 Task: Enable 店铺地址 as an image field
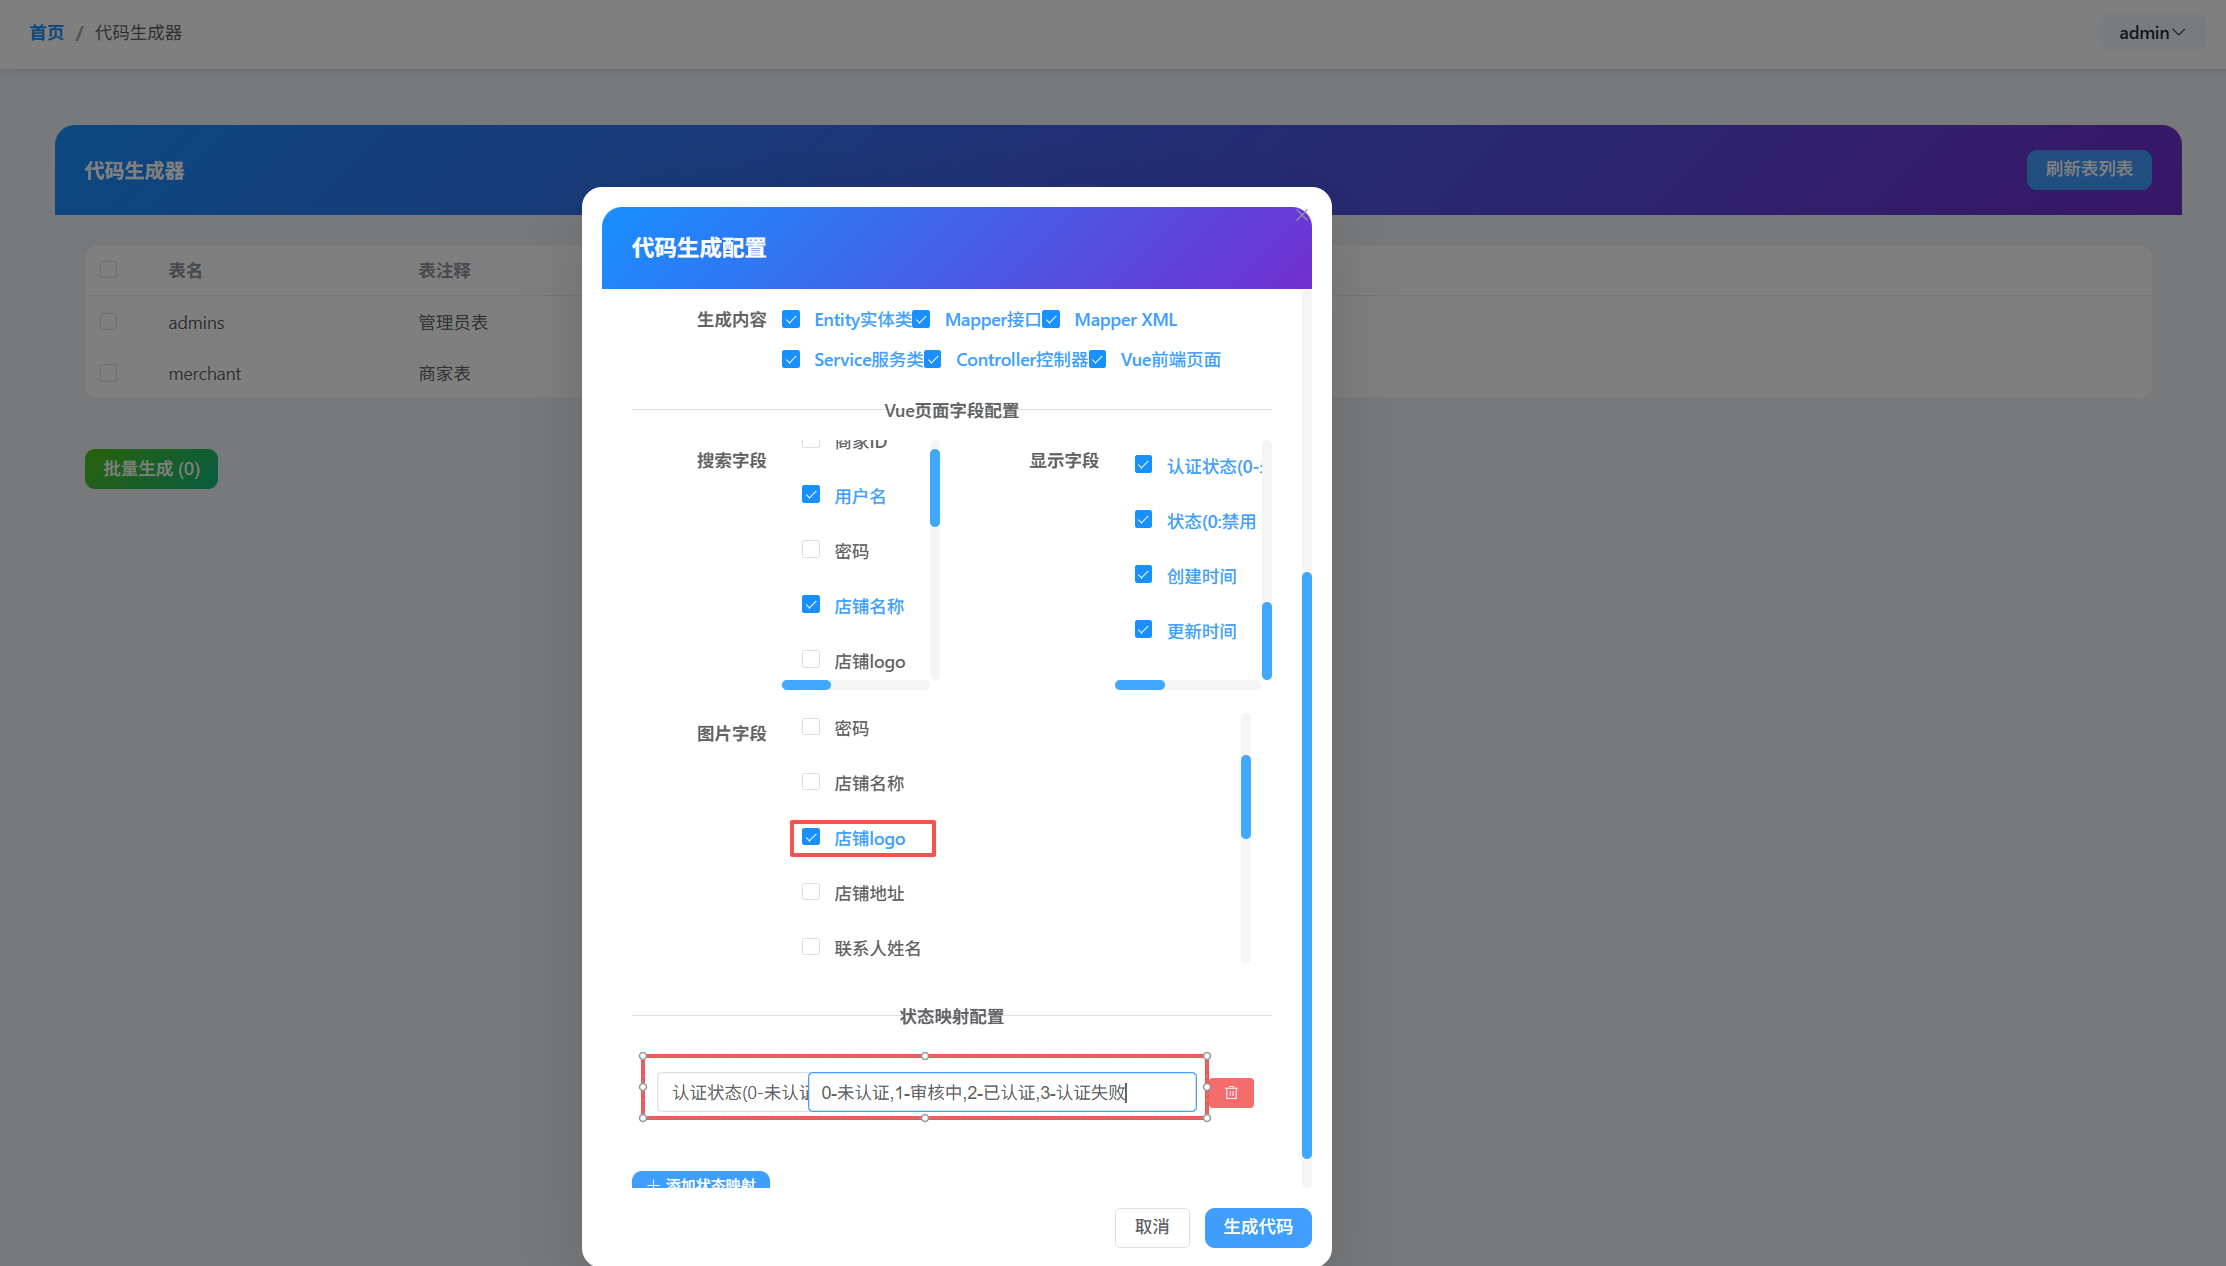click(x=810, y=891)
